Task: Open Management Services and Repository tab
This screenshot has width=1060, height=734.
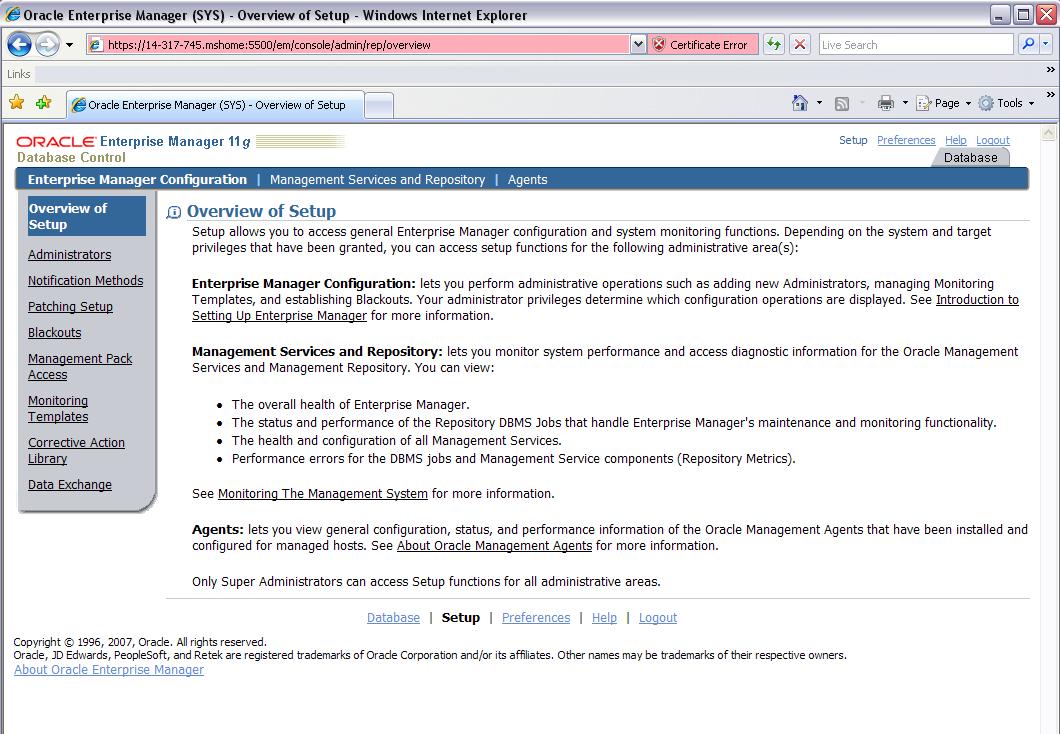Action: [x=377, y=180]
